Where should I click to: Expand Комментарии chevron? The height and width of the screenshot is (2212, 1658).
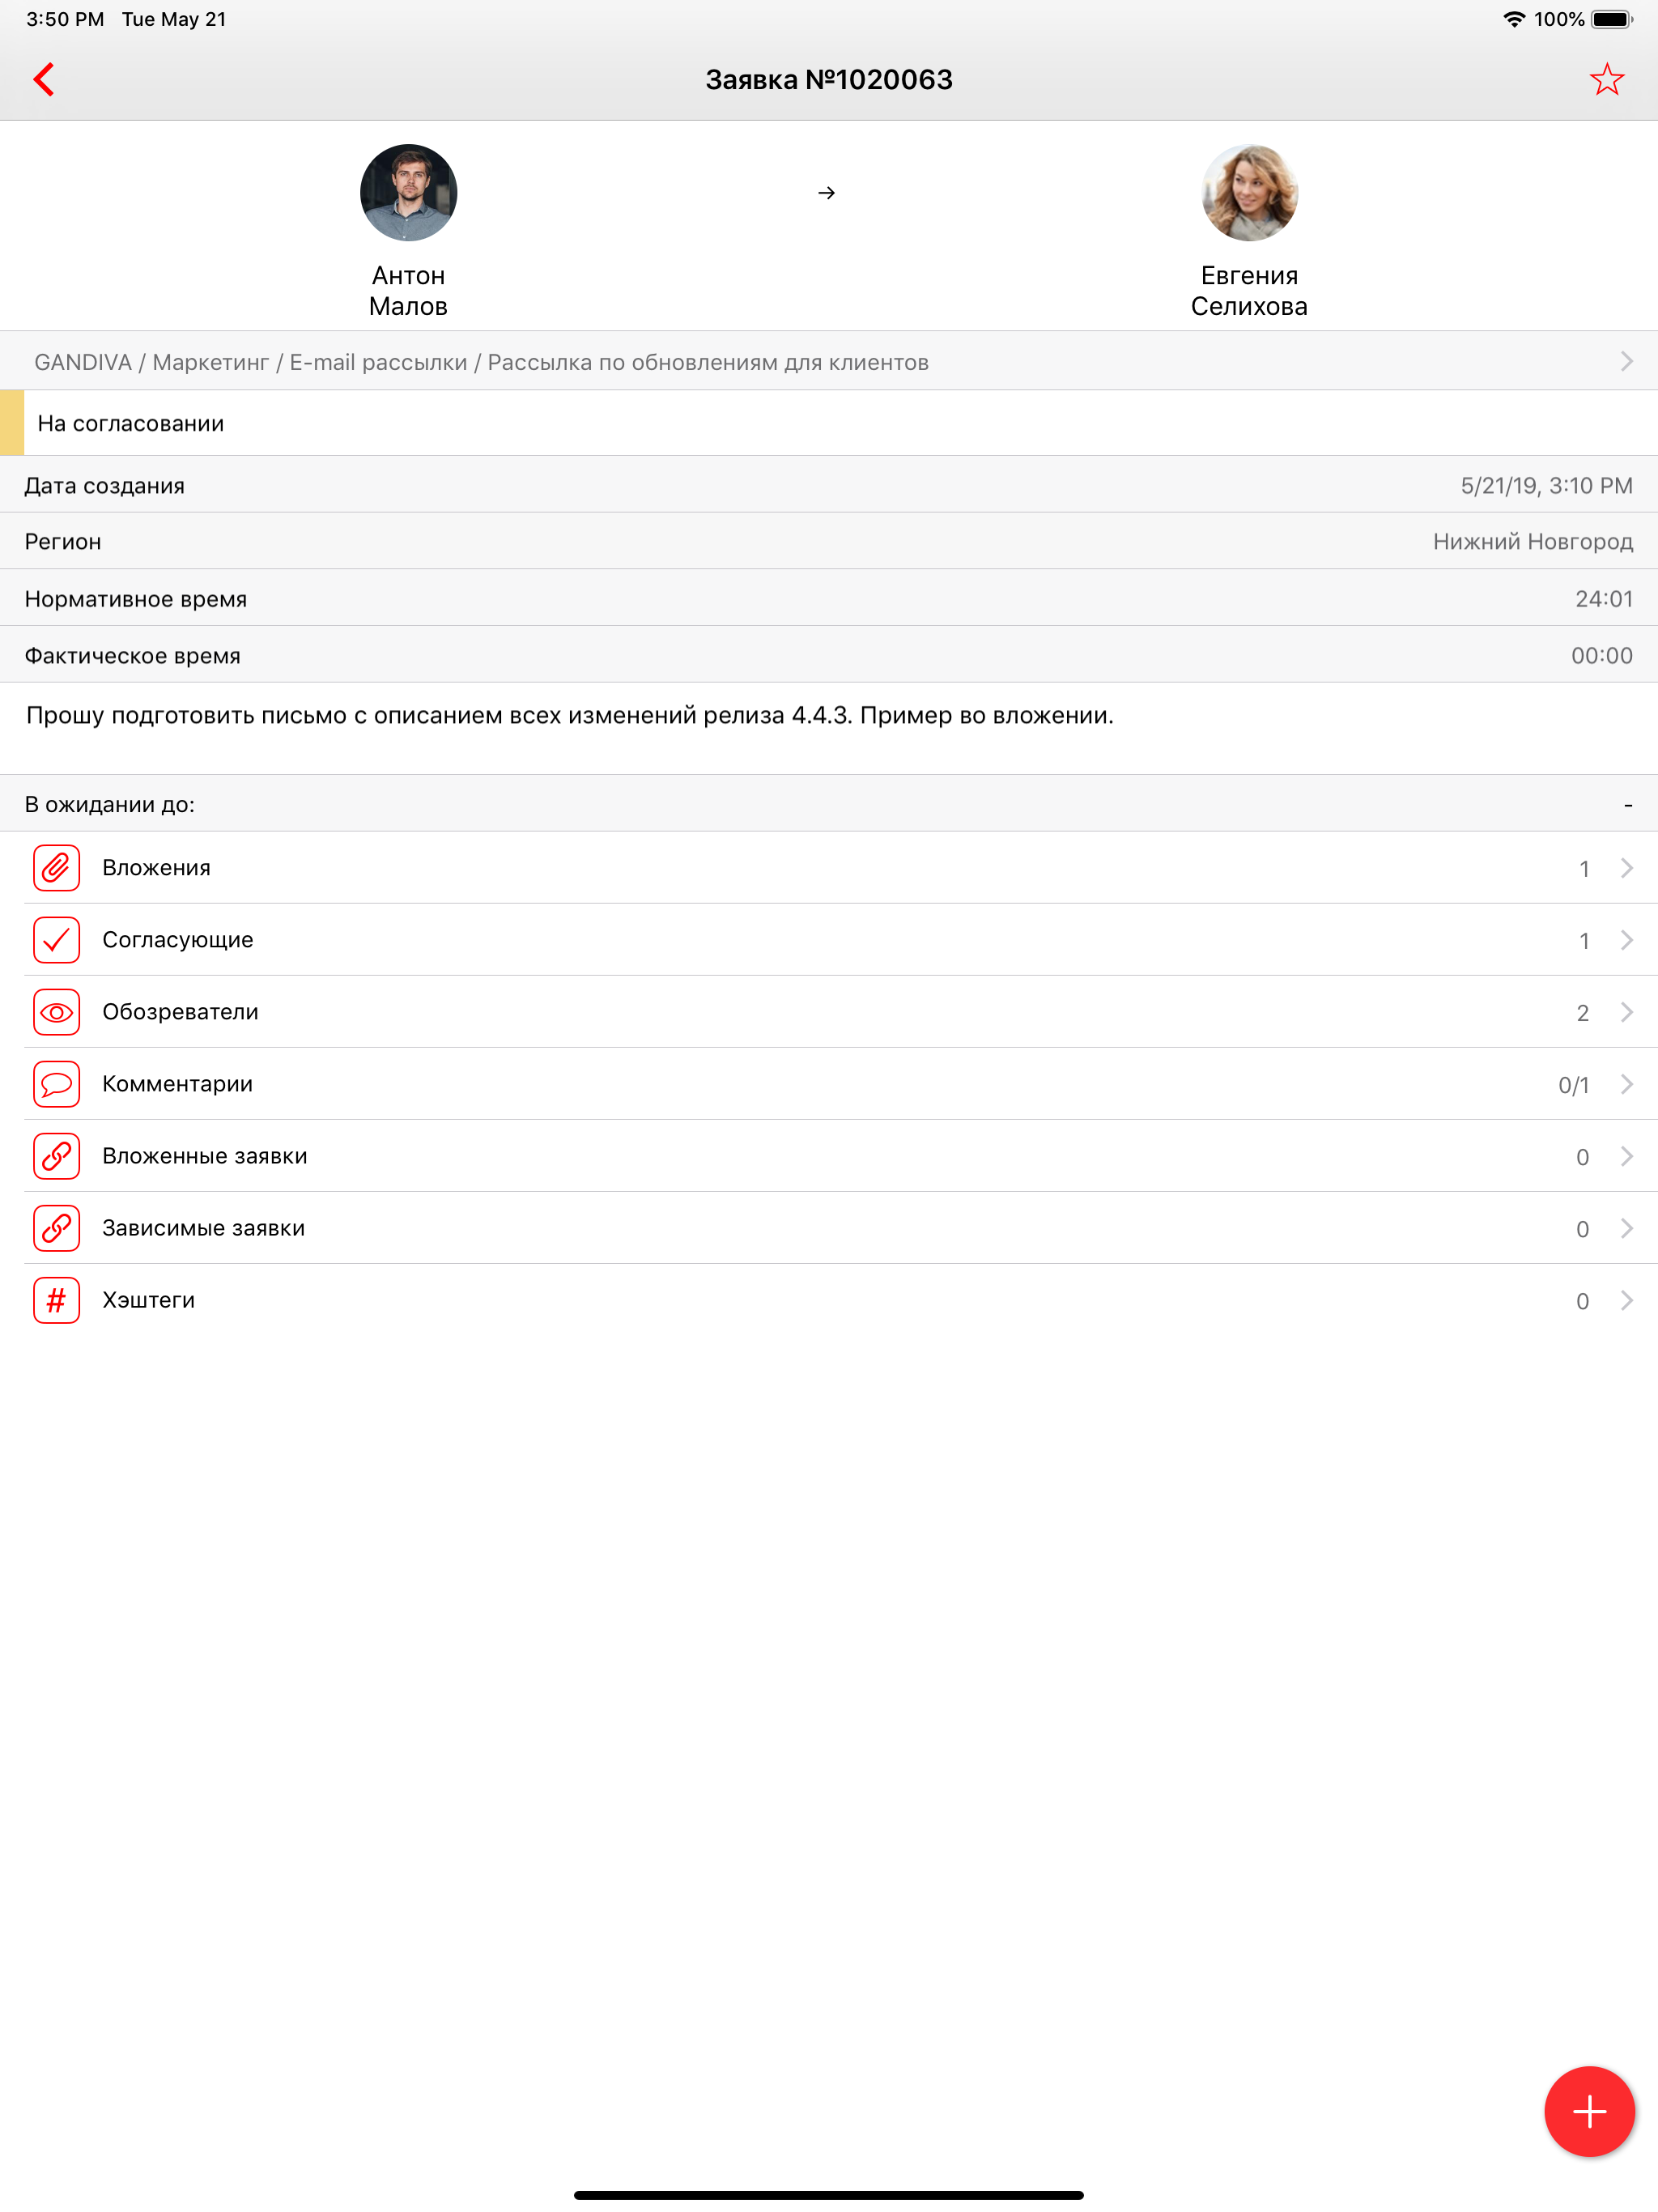[1626, 1084]
